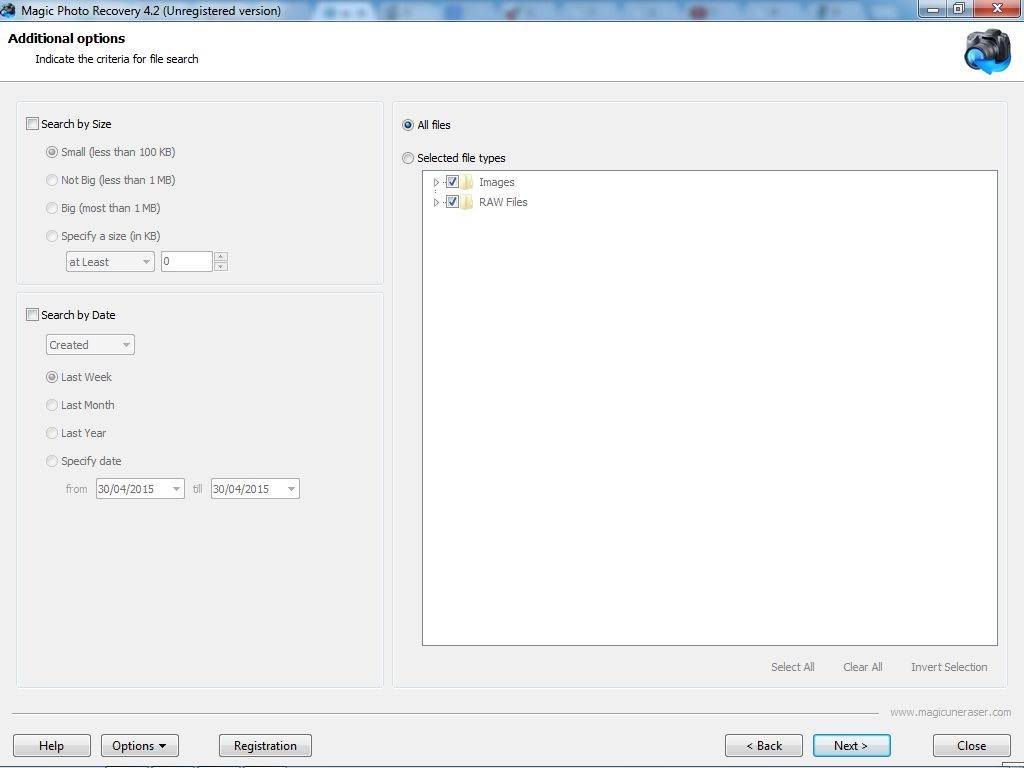This screenshot has height=768, width=1024.
Task: Proceed with the Next > button
Action: click(852, 746)
